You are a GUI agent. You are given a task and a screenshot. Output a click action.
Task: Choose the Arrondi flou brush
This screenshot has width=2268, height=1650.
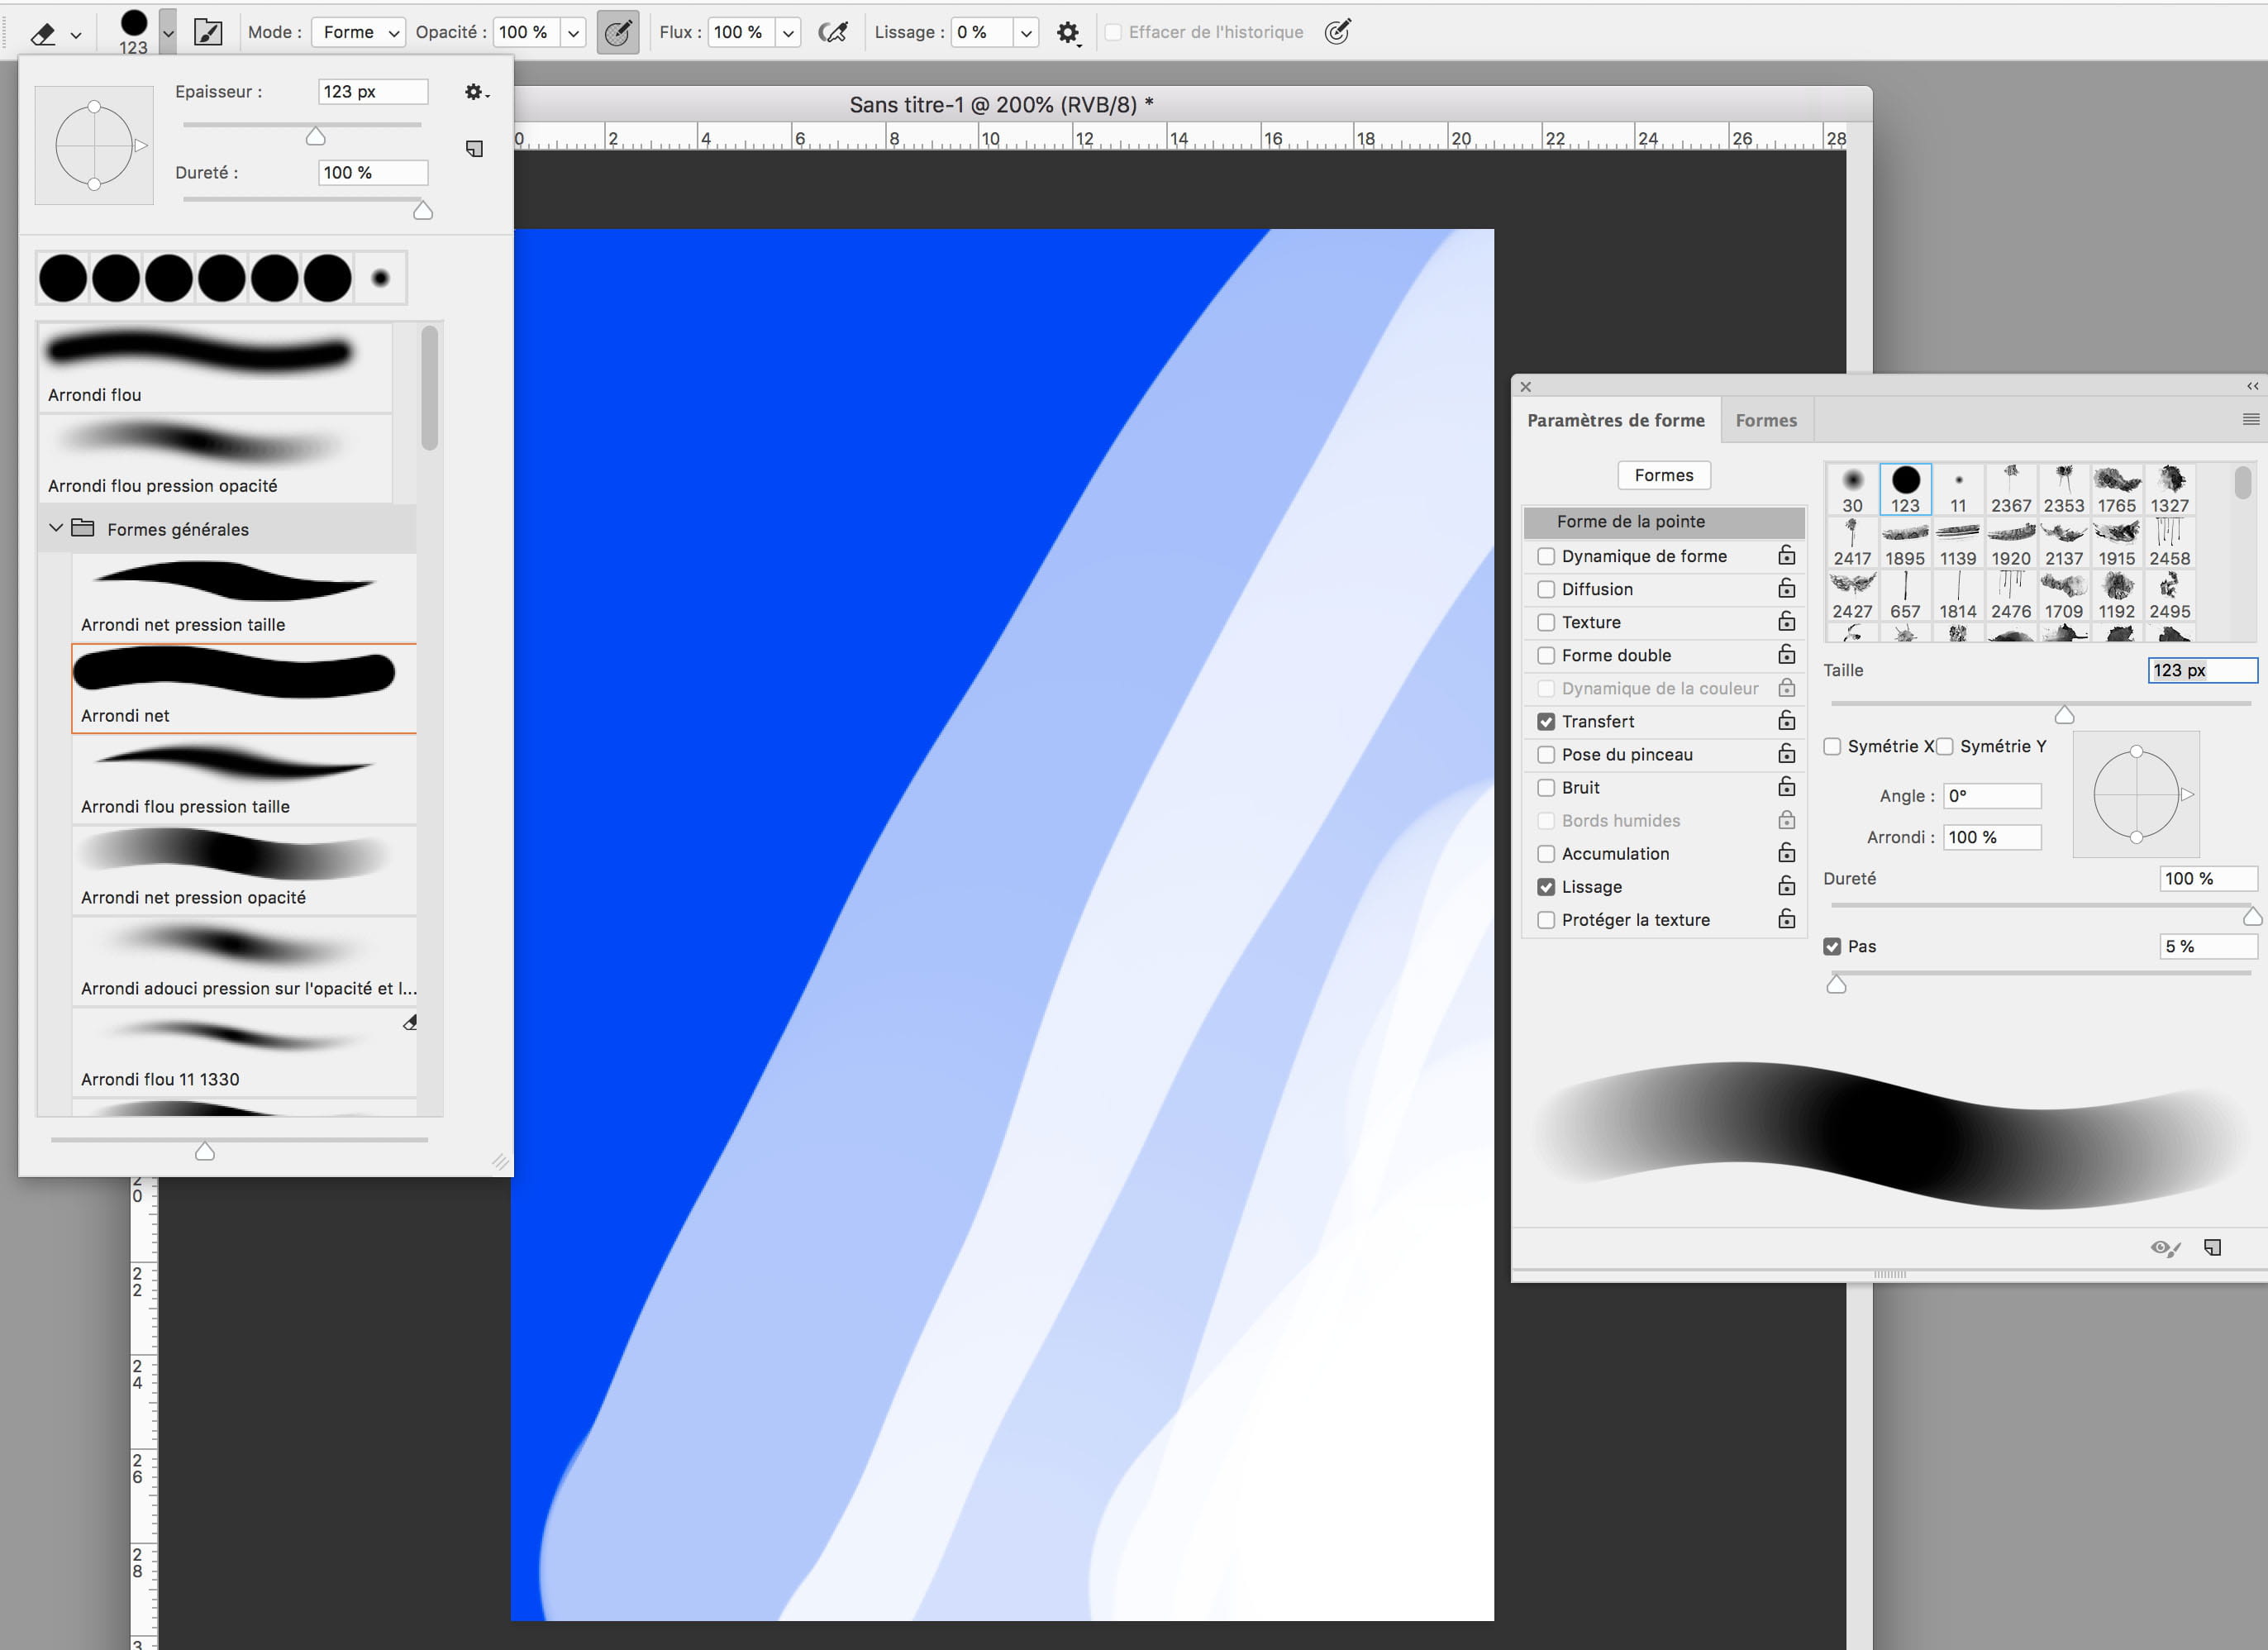coord(216,366)
